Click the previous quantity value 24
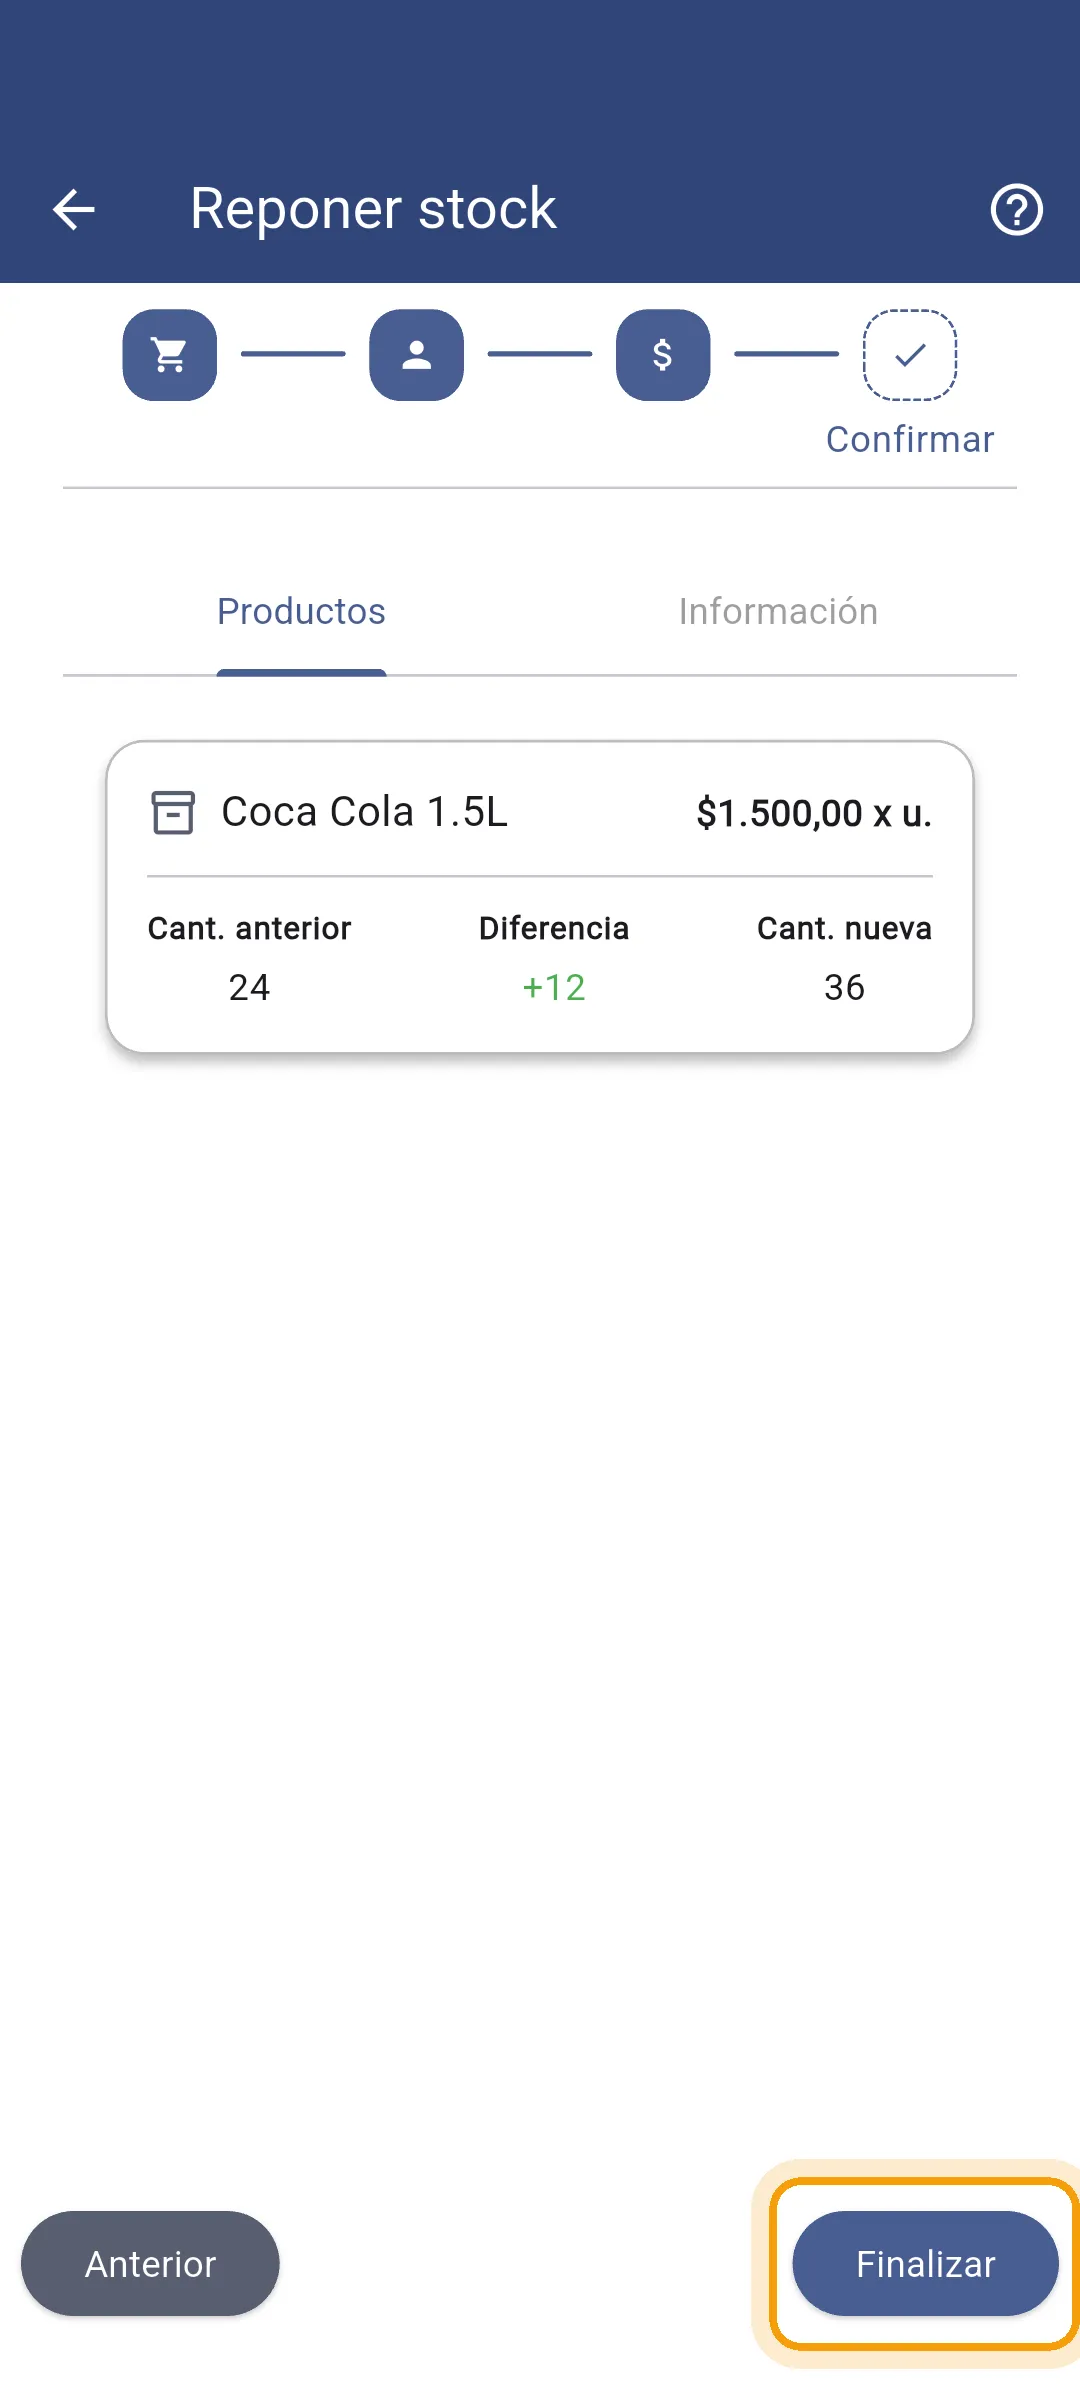1080x2400 pixels. (x=249, y=988)
